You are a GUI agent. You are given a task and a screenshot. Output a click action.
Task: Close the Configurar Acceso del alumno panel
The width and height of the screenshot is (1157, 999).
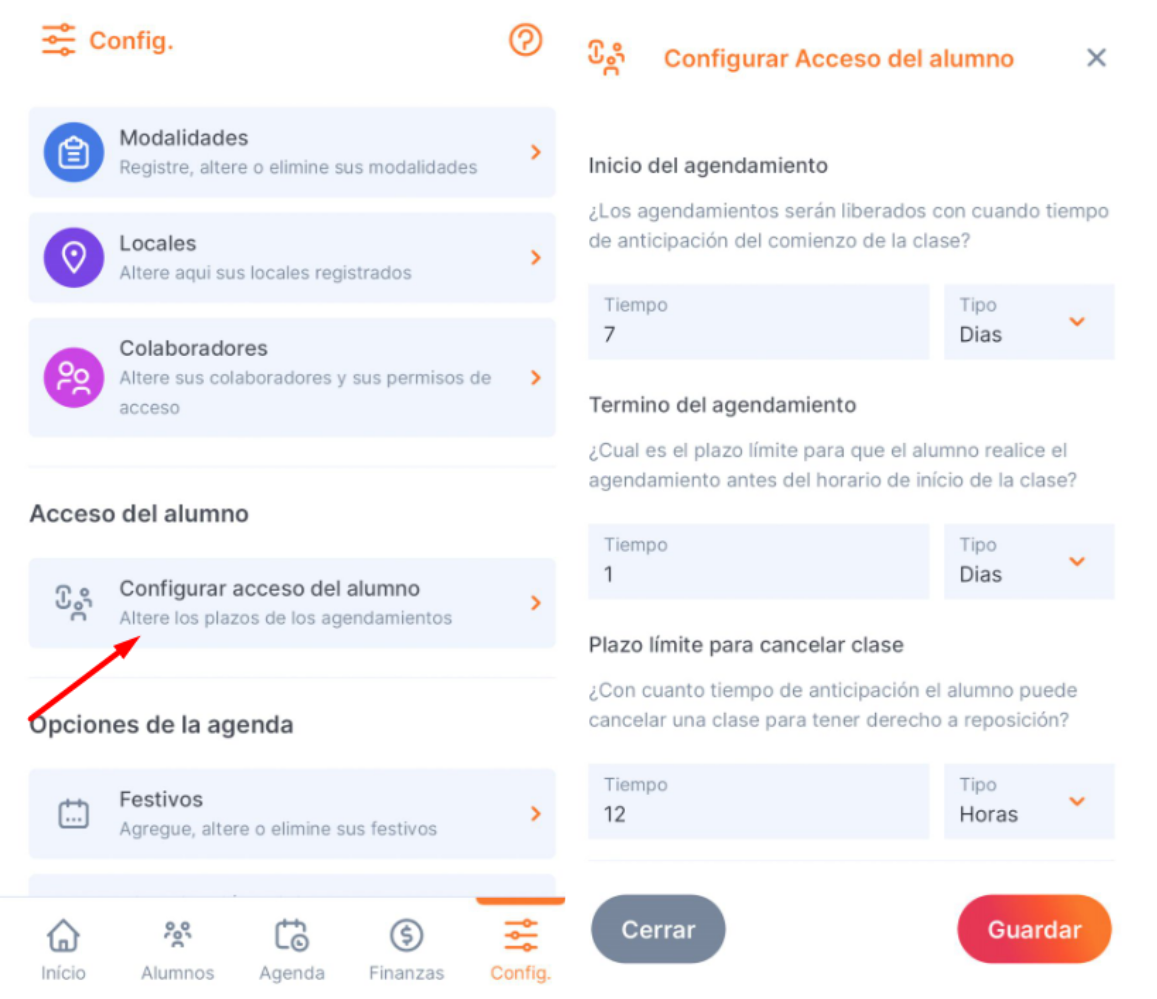pos(1096,58)
